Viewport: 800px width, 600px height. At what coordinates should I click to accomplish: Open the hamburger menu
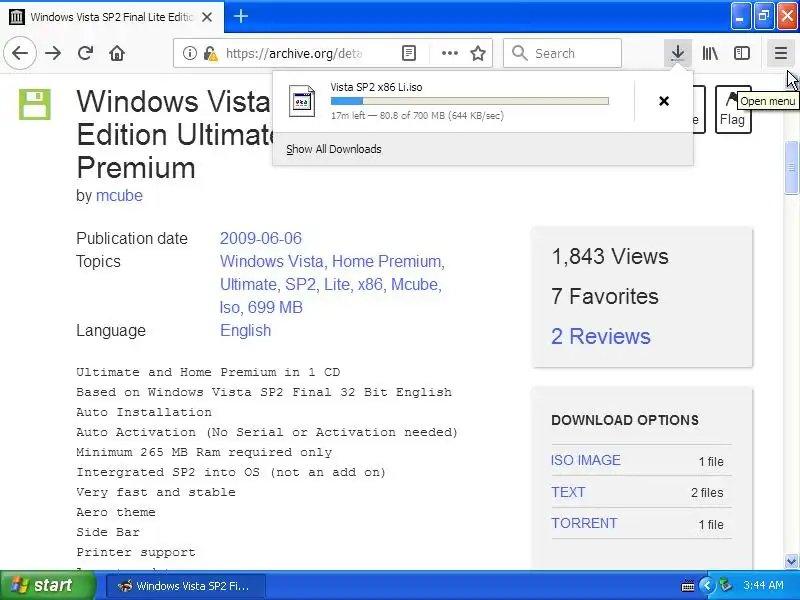tap(781, 53)
